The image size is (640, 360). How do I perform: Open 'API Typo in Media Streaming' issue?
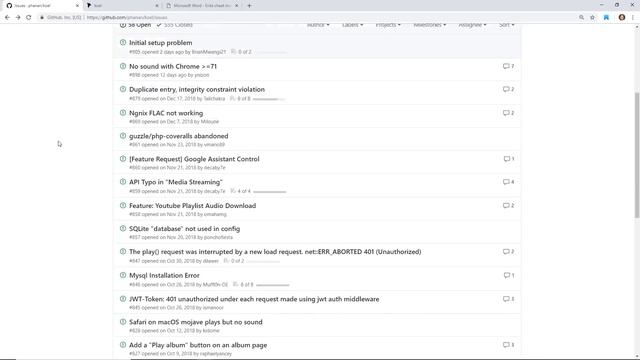[x=176, y=182]
